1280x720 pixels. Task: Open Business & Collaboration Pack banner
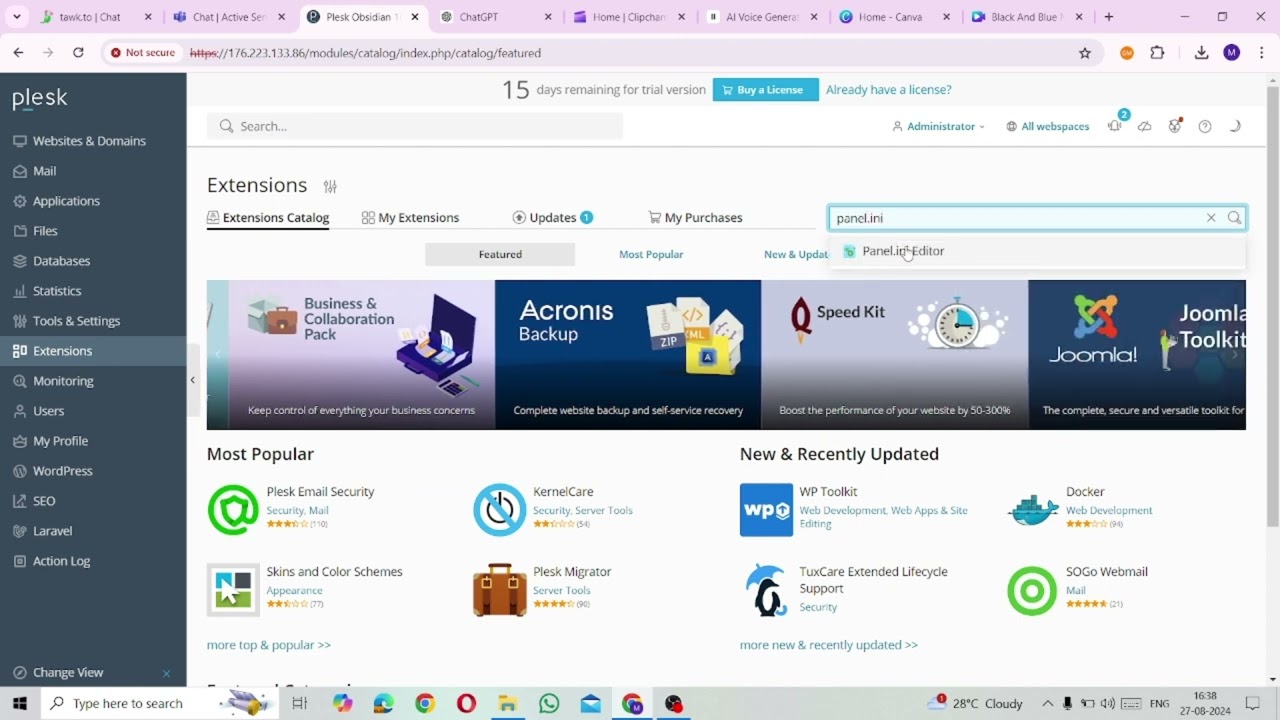361,355
